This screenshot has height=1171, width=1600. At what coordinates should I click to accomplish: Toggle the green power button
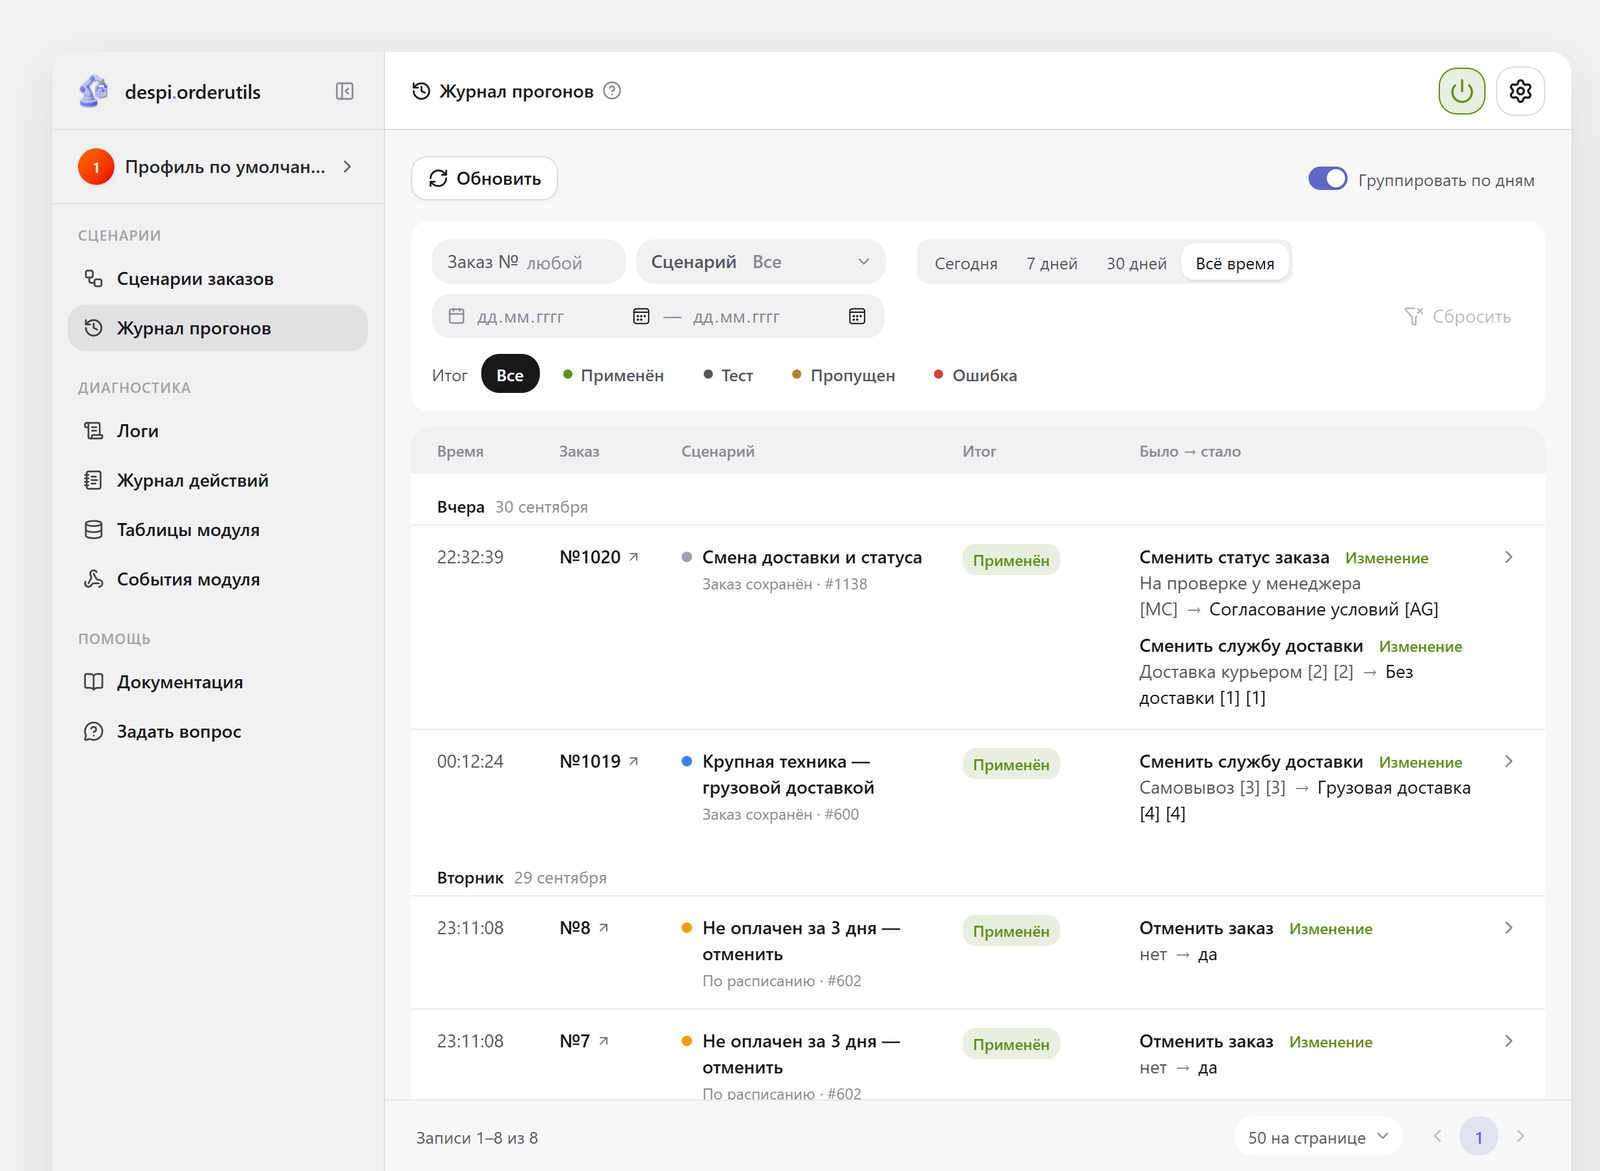coord(1462,91)
